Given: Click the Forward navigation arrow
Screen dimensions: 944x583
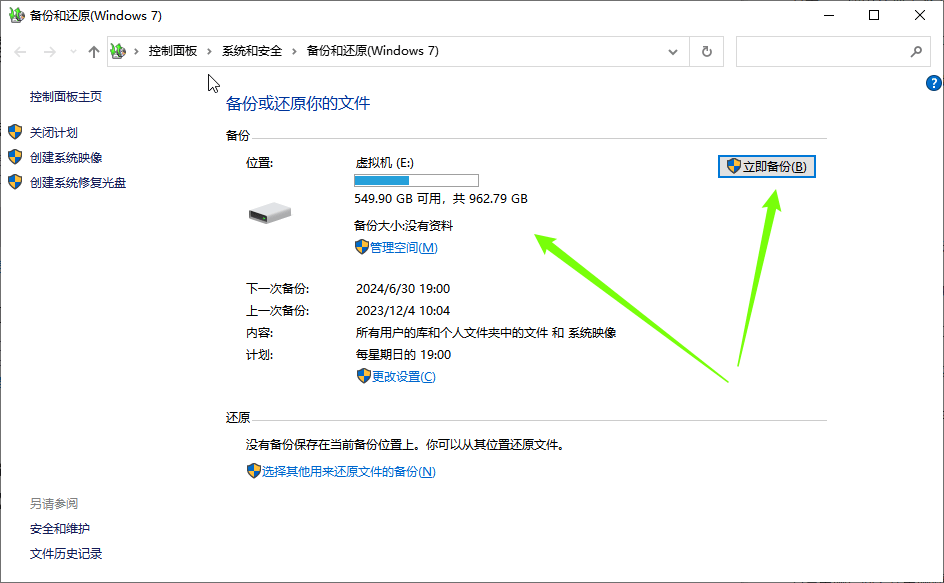Looking at the screenshot, I should [50, 52].
